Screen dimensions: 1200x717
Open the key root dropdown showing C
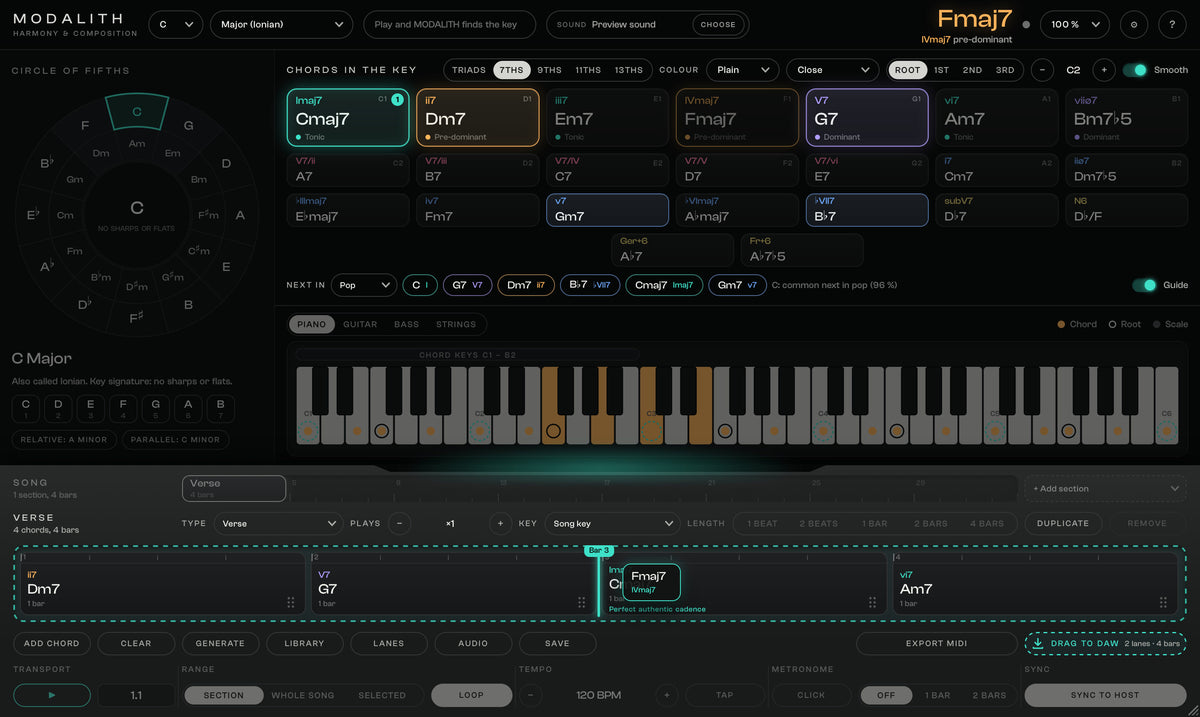(x=176, y=24)
